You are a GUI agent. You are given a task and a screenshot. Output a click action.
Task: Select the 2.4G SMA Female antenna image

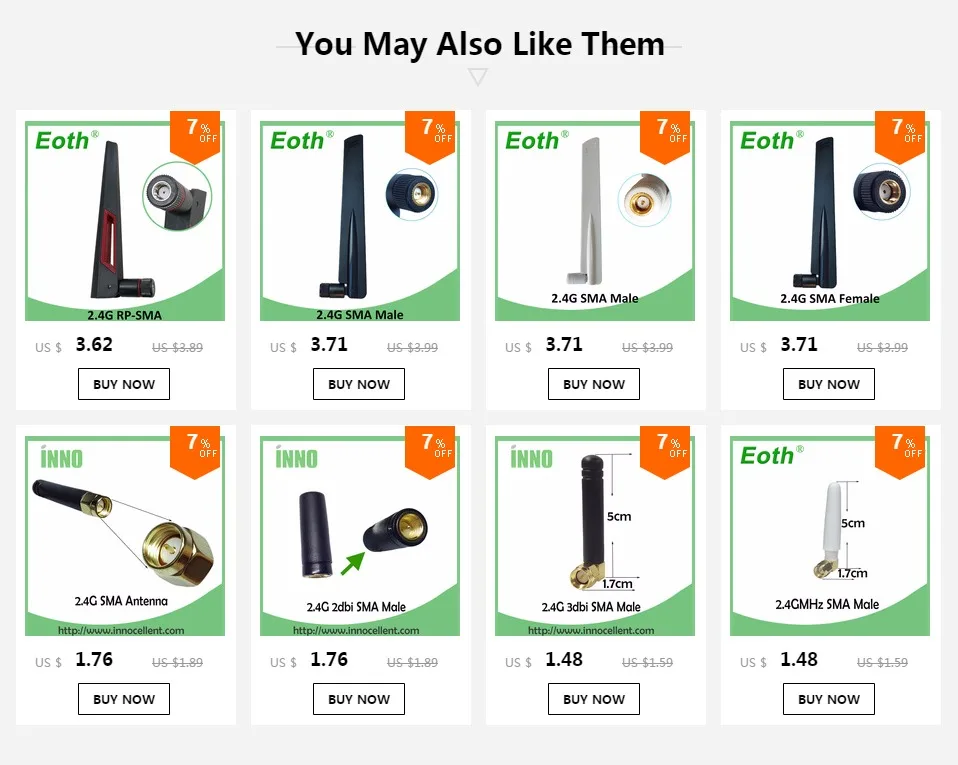pyautogui.click(x=830, y=221)
